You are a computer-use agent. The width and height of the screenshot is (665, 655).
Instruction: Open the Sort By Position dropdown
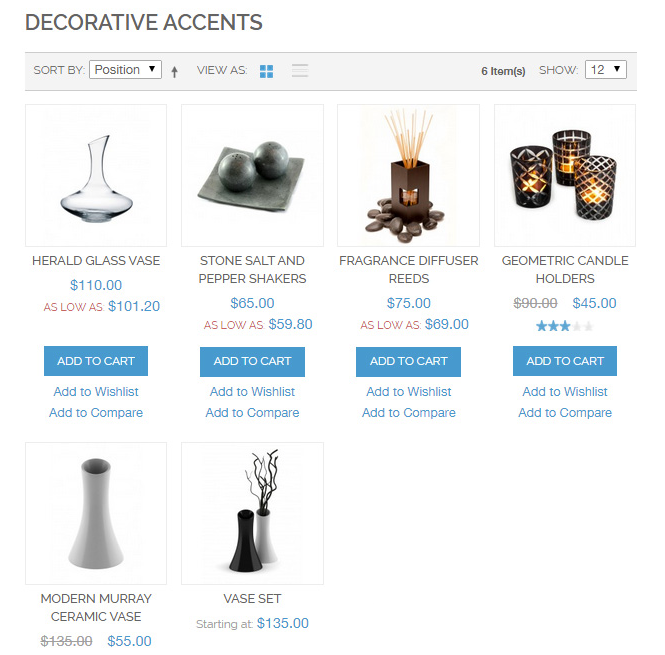click(126, 70)
